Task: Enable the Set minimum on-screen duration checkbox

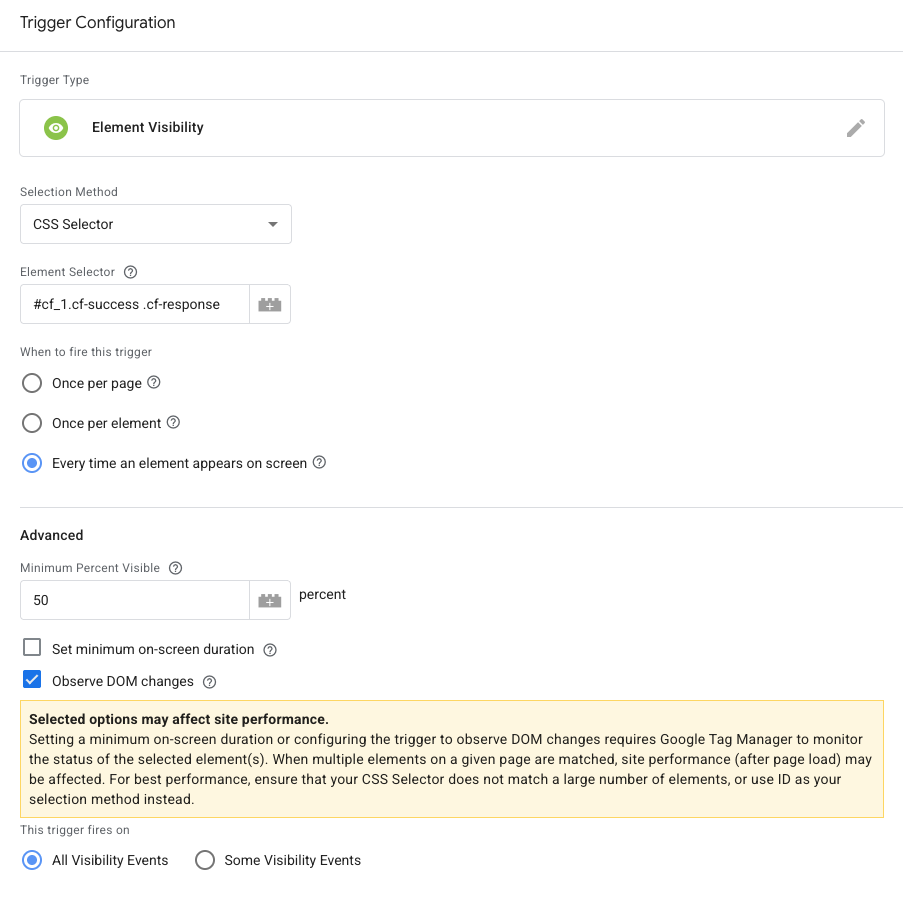Action: coord(32,648)
